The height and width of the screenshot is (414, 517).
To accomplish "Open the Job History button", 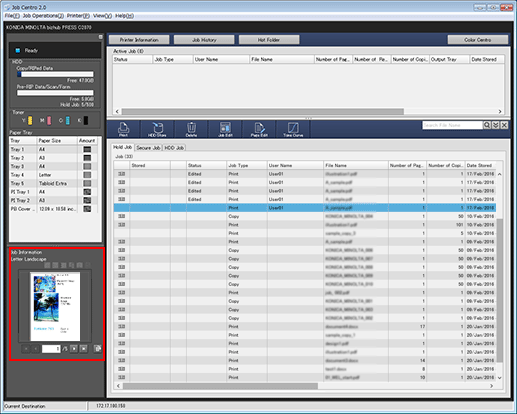I will 204,40.
